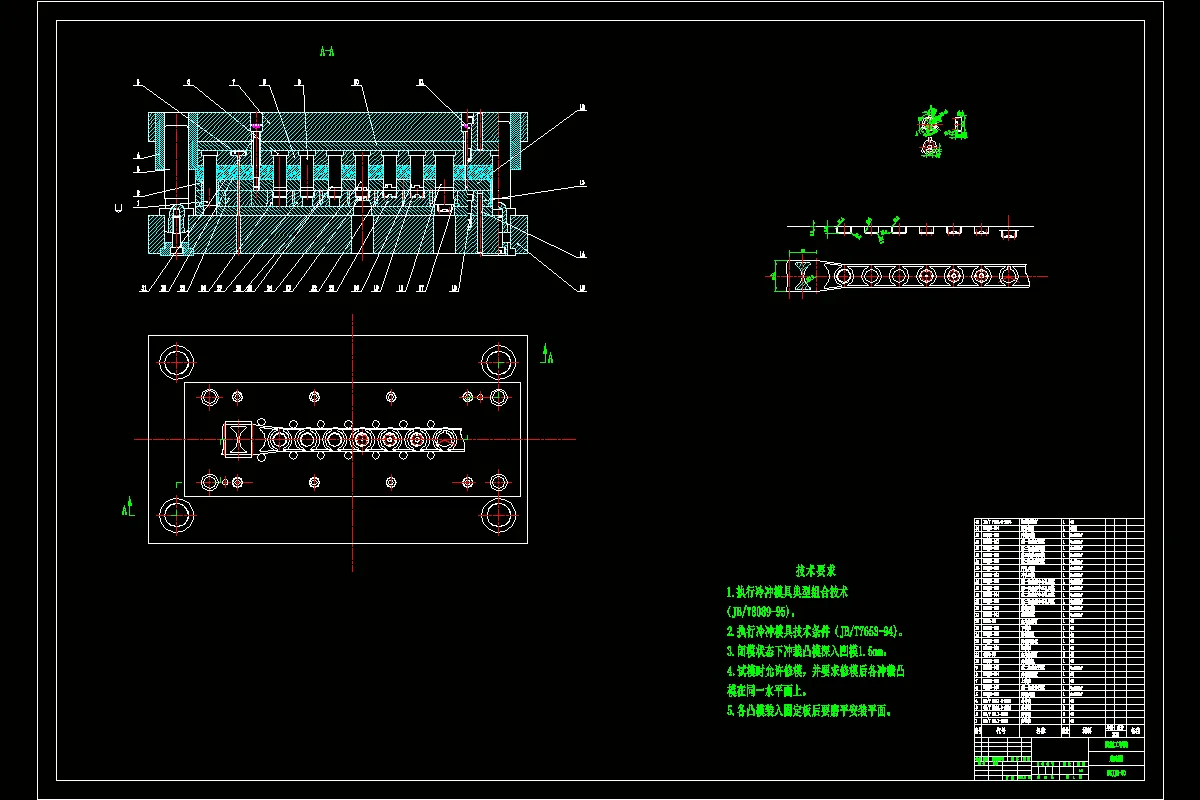Click the X-shaped cutout in the plan view
The width and height of the screenshot is (1200, 800).
240,439
